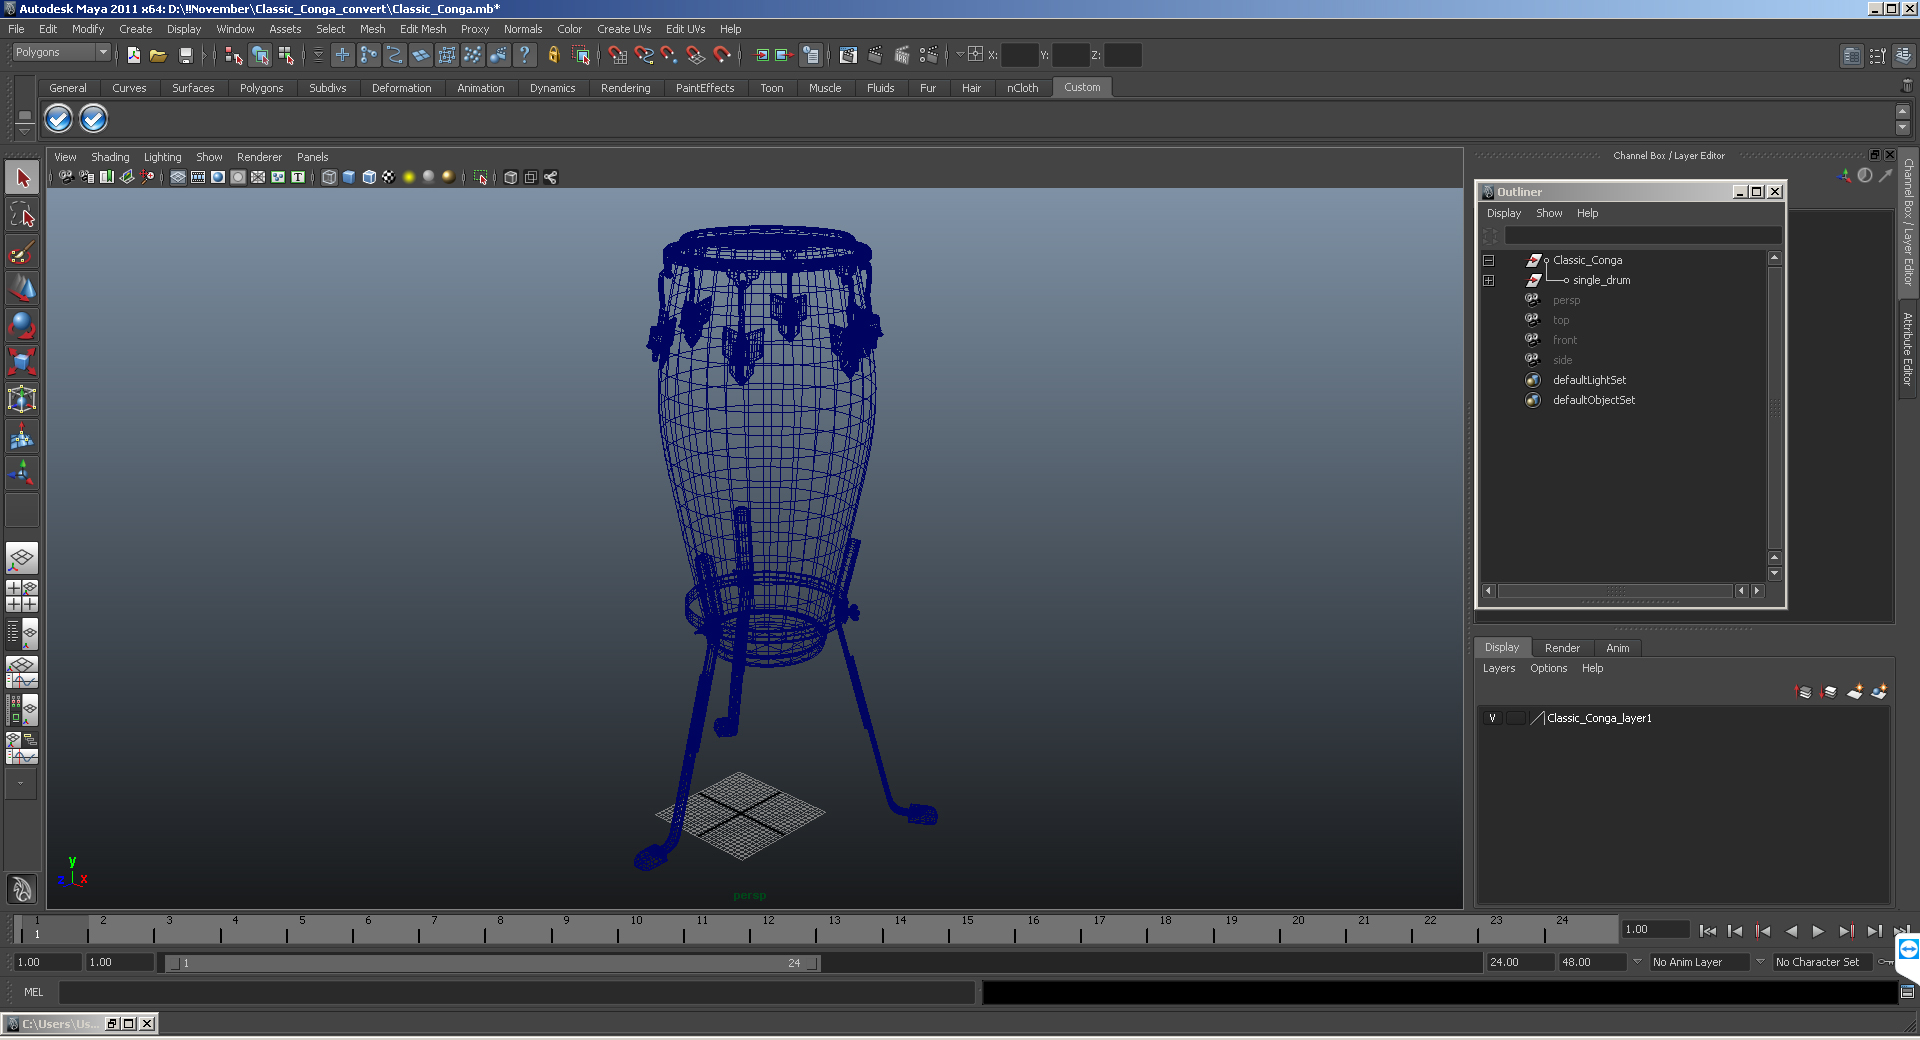This screenshot has height=1040, width=1920.
Task: Toggle smooth shade all in viewport
Action: 349,177
